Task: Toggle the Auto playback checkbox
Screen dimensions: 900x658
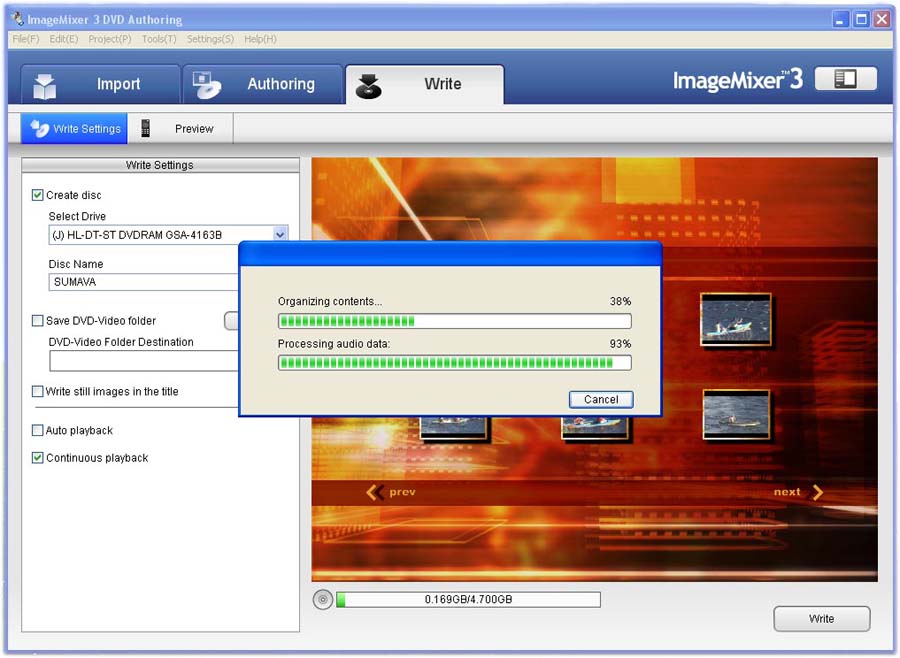Action: point(38,431)
